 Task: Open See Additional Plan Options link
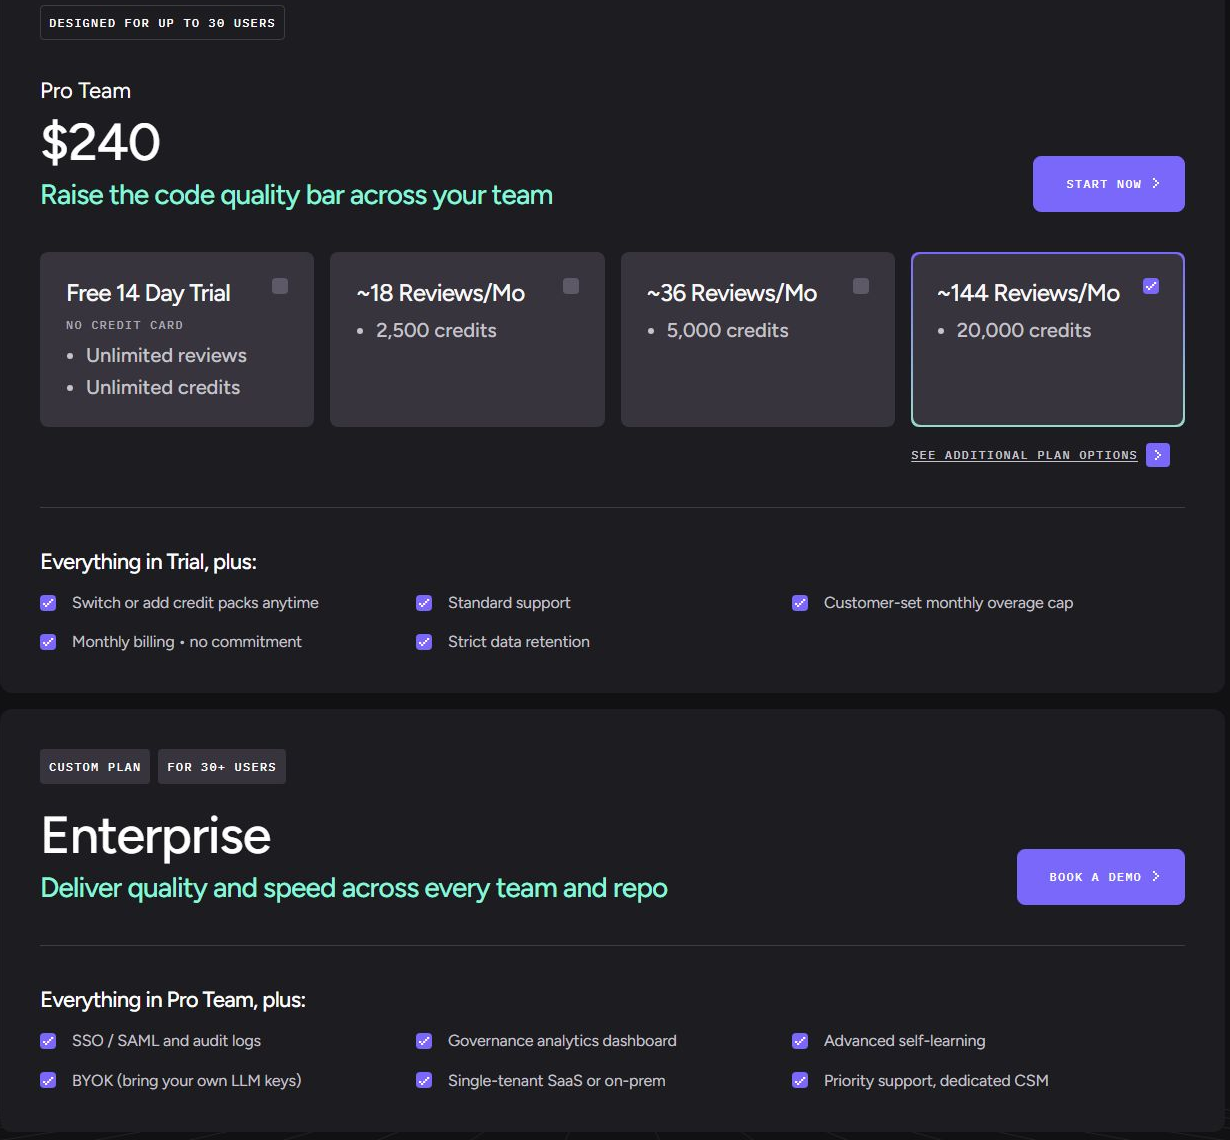[x=1024, y=455]
